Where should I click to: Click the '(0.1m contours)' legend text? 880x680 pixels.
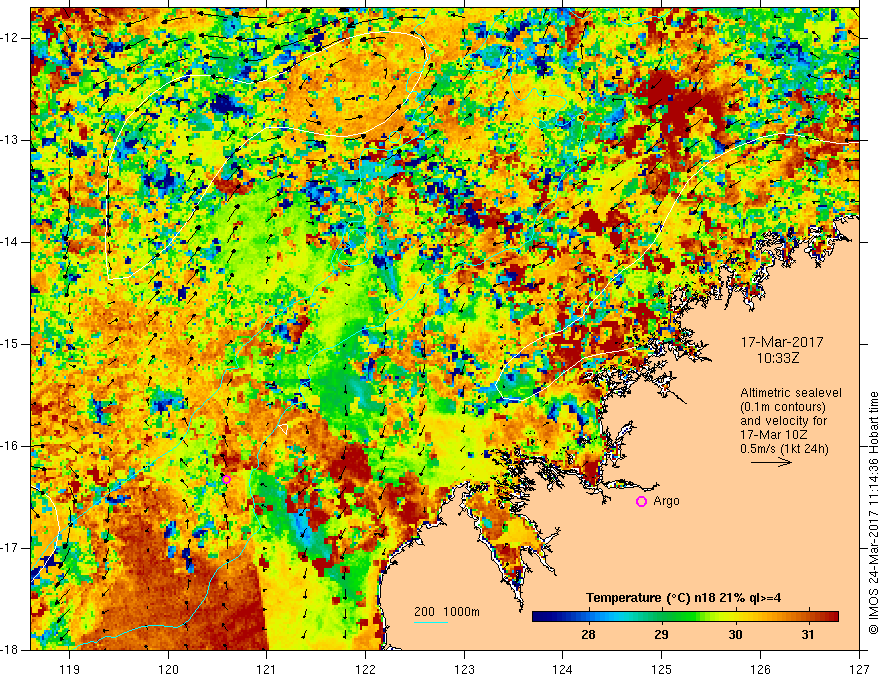click(783, 407)
